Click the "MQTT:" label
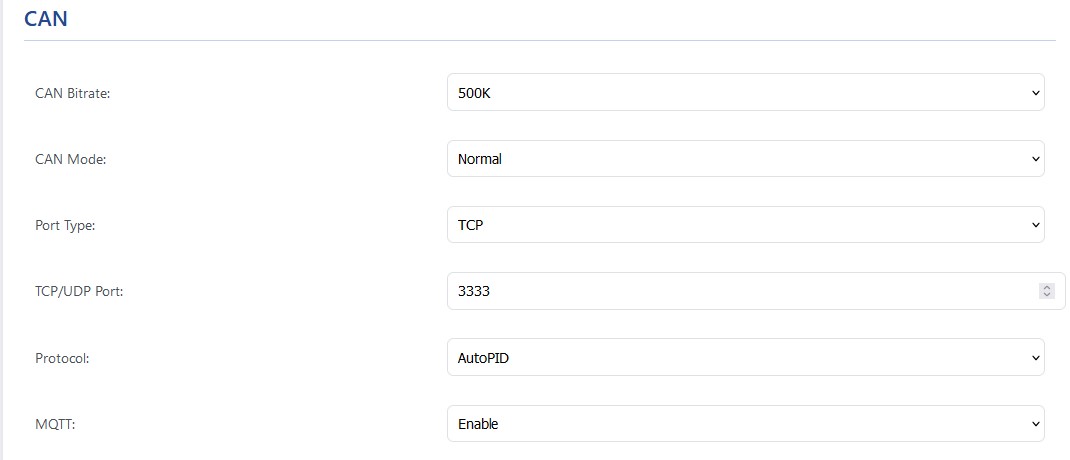 pyautogui.click(x=54, y=424)
